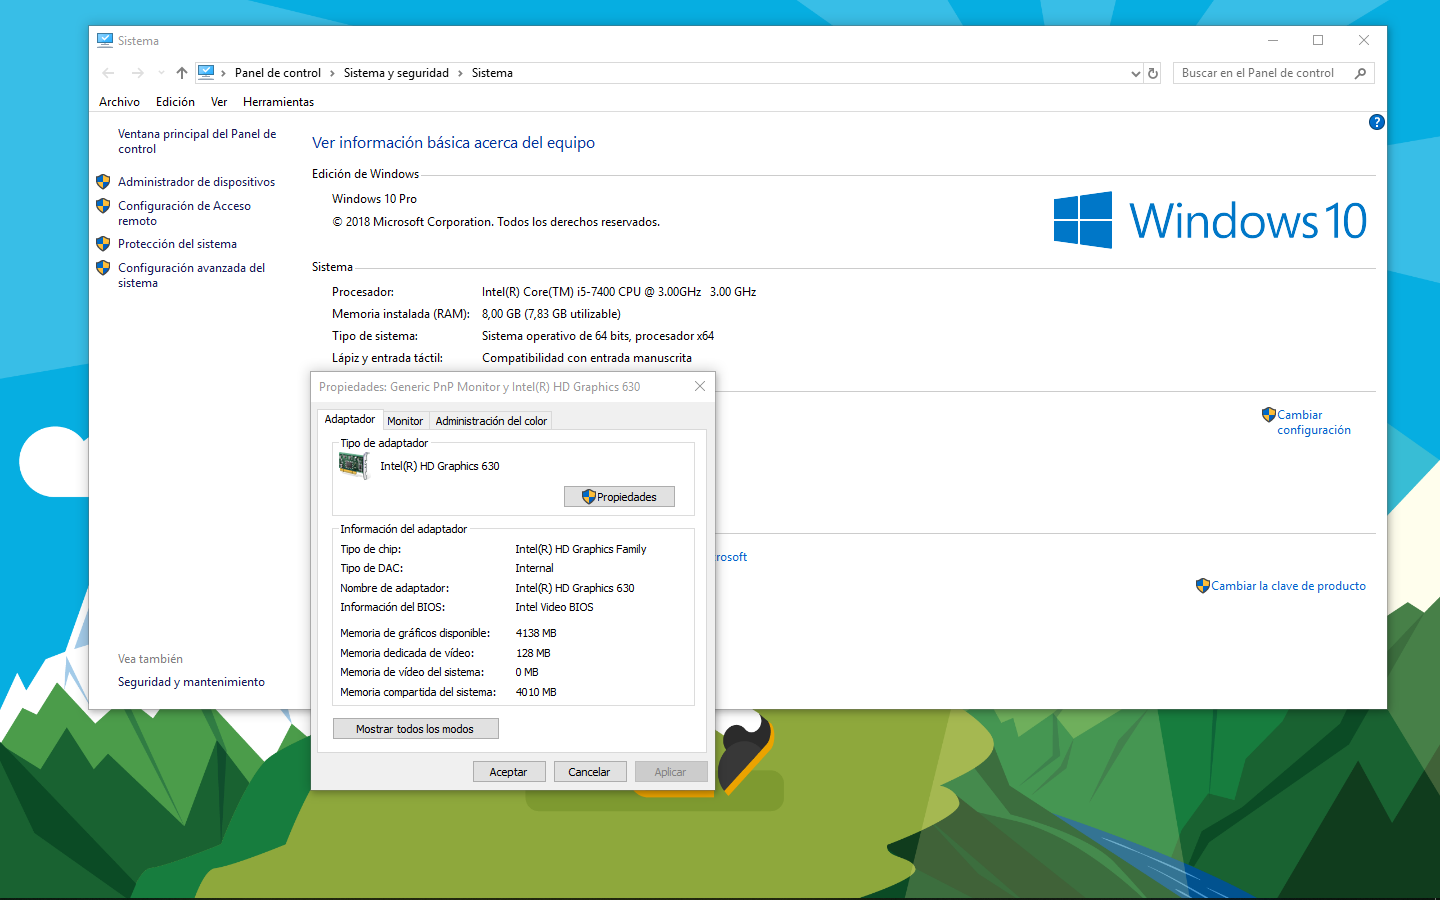Close the Propiedades dialog with the X

click(700, 387)
